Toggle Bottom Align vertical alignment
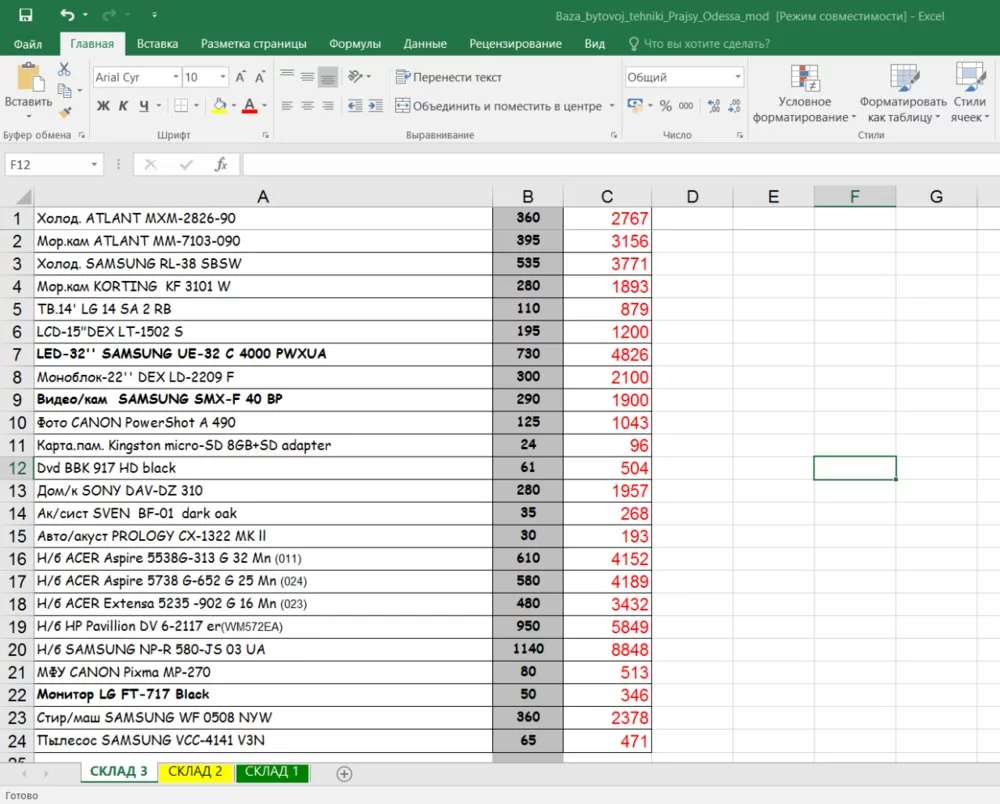This screenshot has width=1000, height=804. tap(328, 77)
